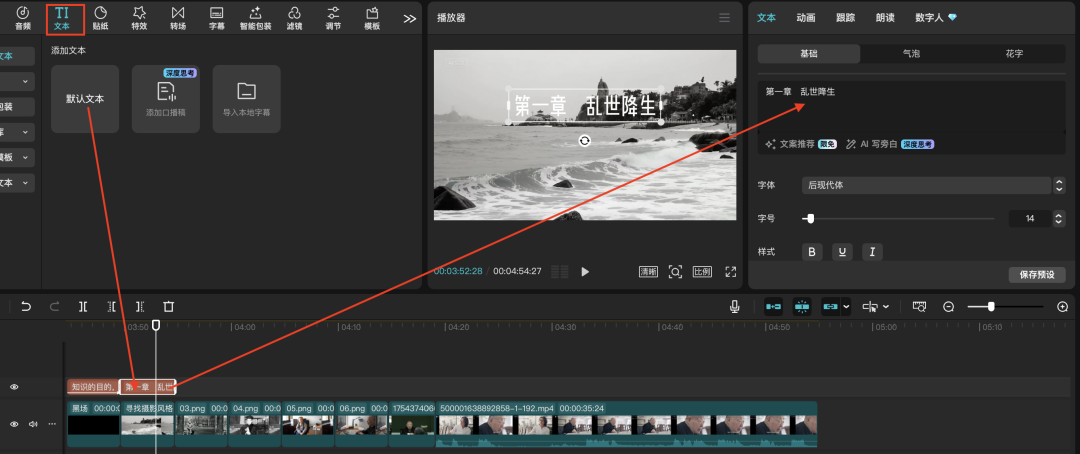Open the 字体 font dropdown

[x=932, y=185]
